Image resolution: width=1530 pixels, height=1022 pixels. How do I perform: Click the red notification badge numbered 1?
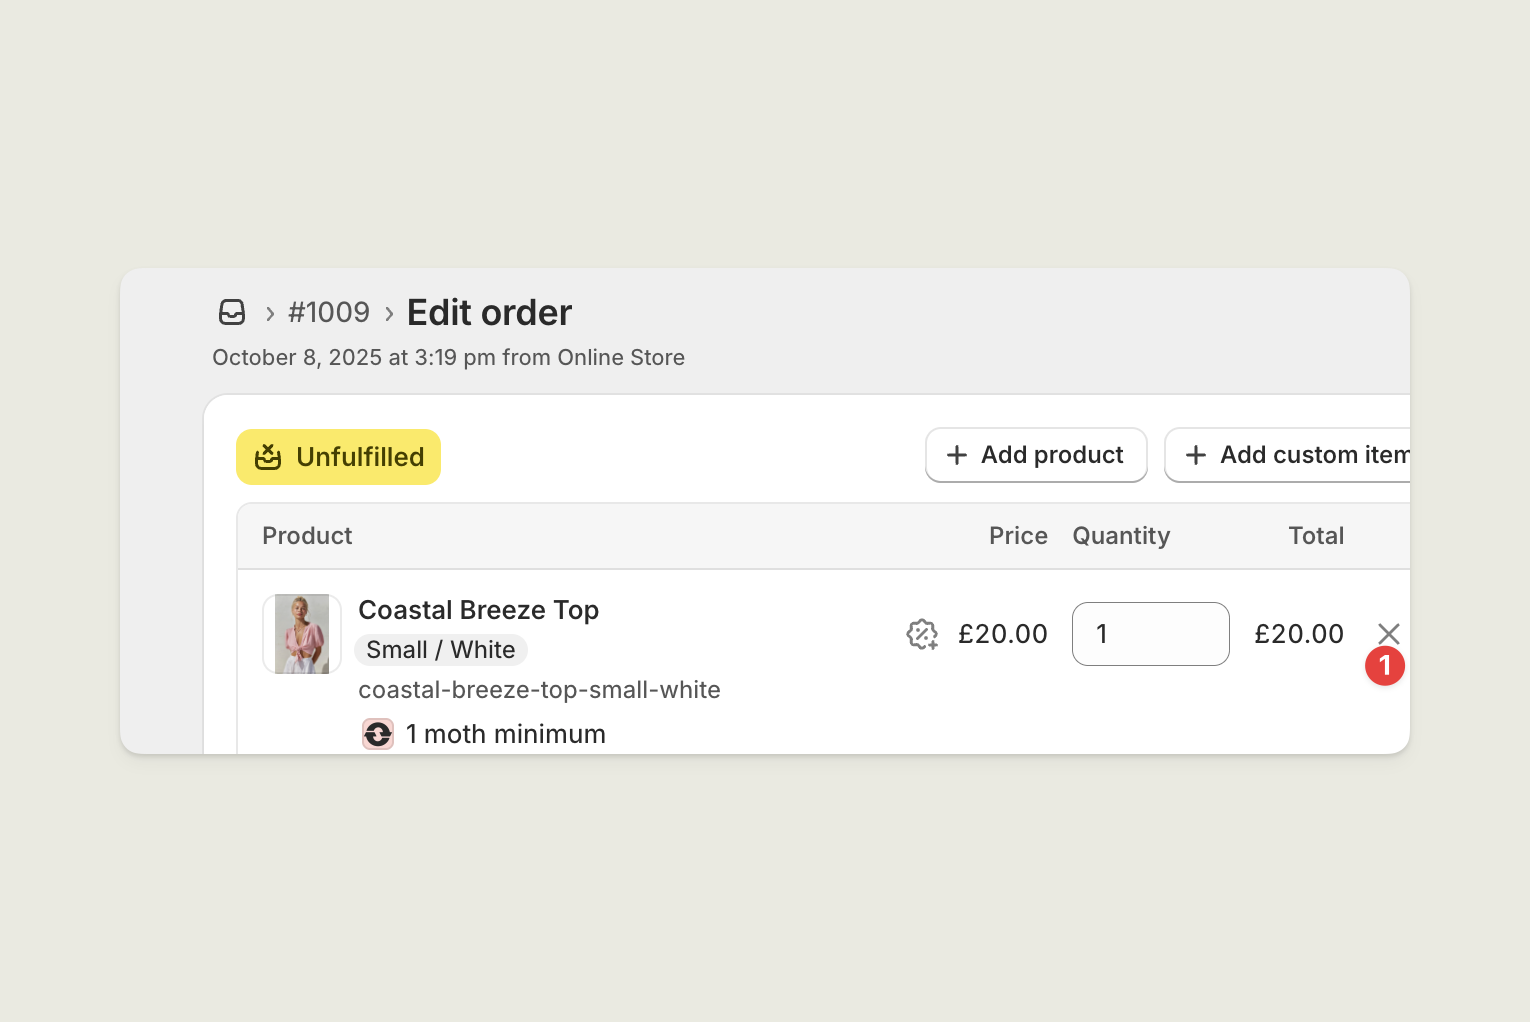[x=1385, y=666]
